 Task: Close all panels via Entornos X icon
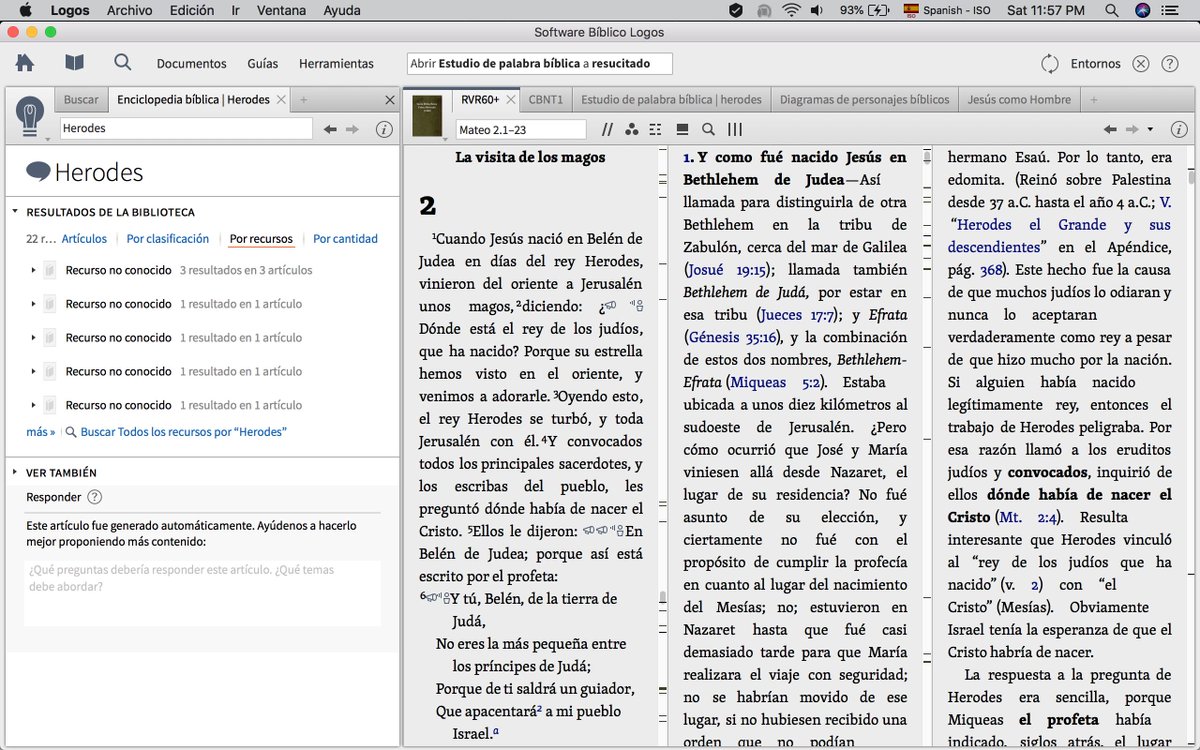coord(1141,63)
